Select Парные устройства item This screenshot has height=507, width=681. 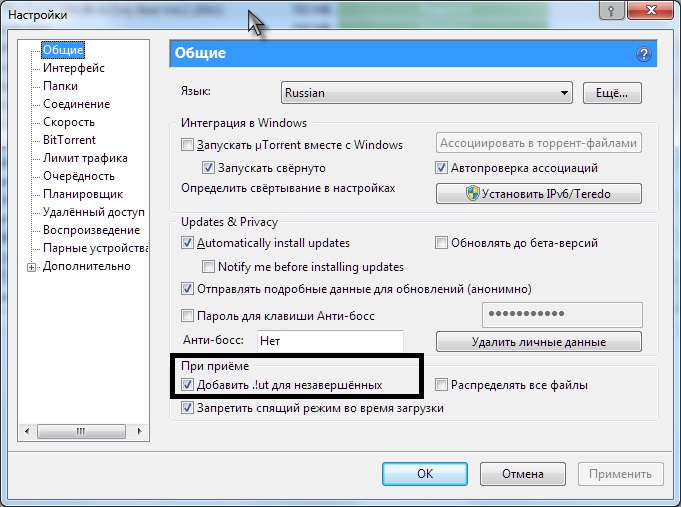95,248
